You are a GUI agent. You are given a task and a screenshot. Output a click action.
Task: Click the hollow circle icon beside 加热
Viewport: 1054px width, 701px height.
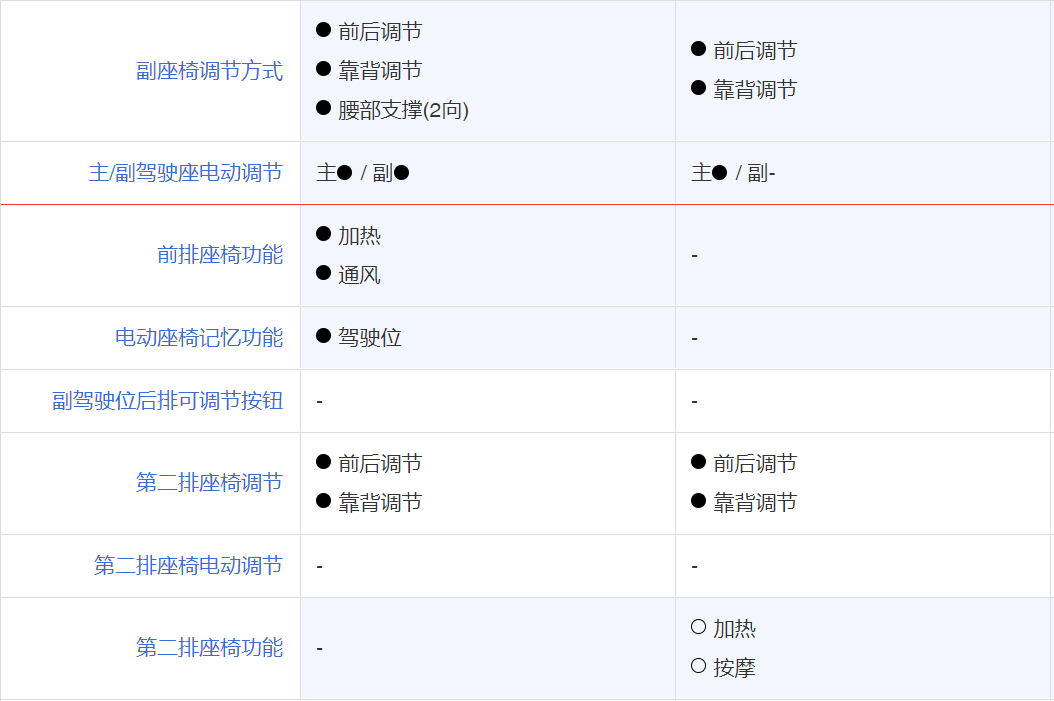coord(698,627)
